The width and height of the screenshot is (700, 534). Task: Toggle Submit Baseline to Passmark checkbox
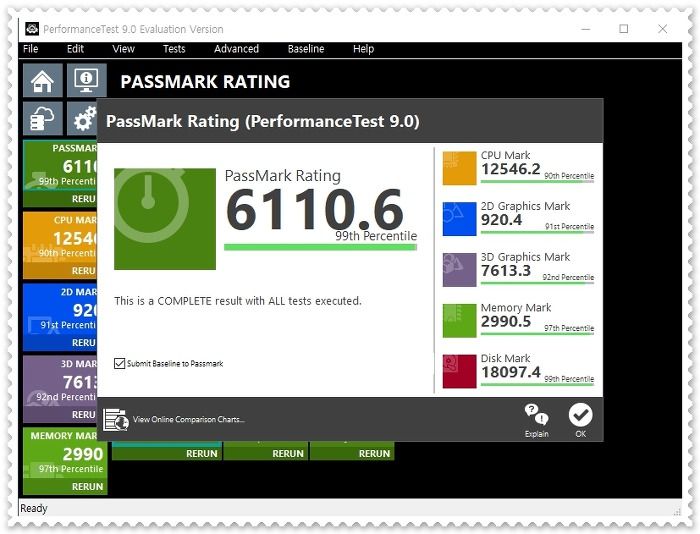click(x=119, y=363)
